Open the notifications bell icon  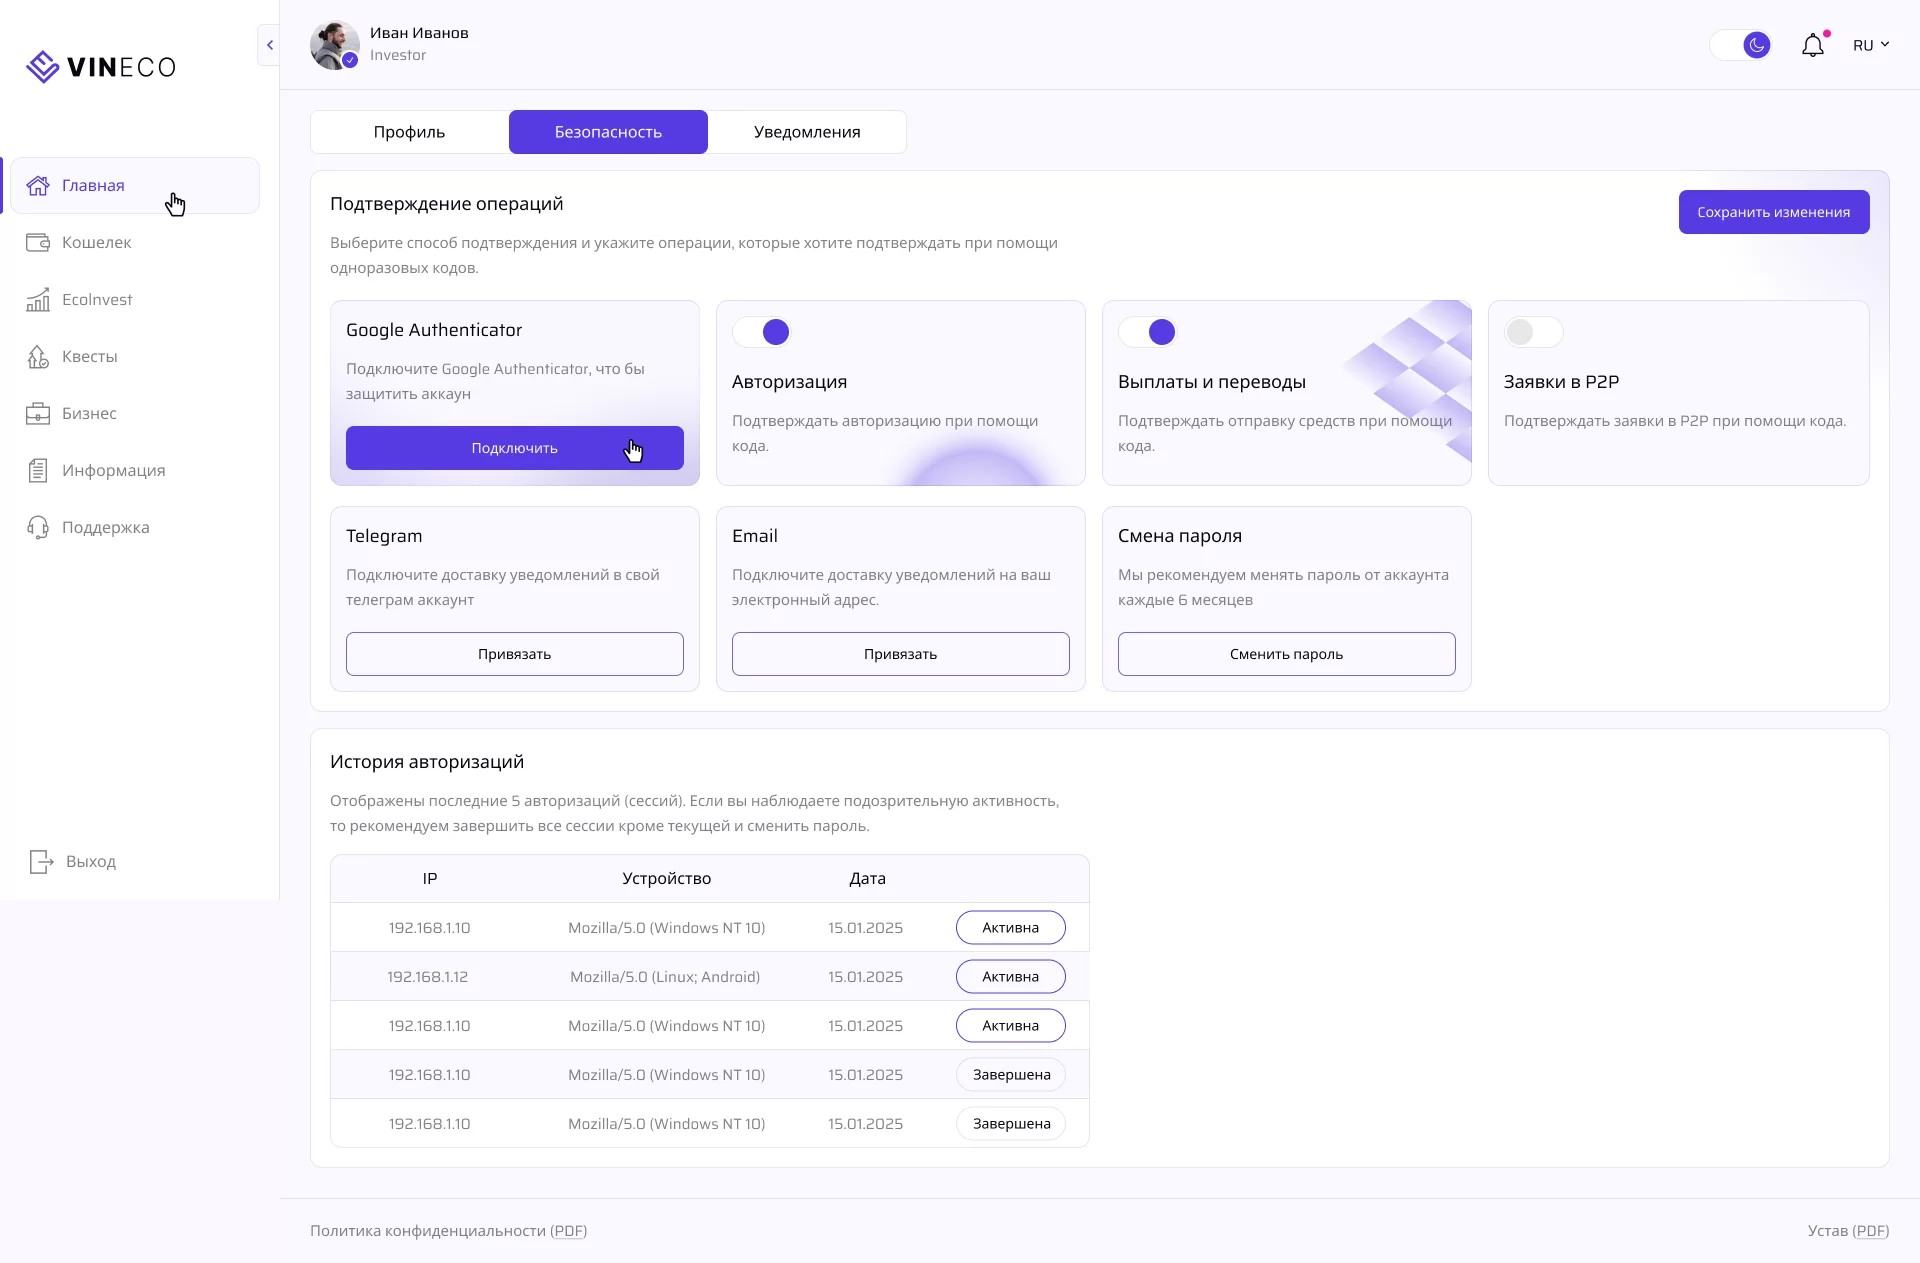1812,45
